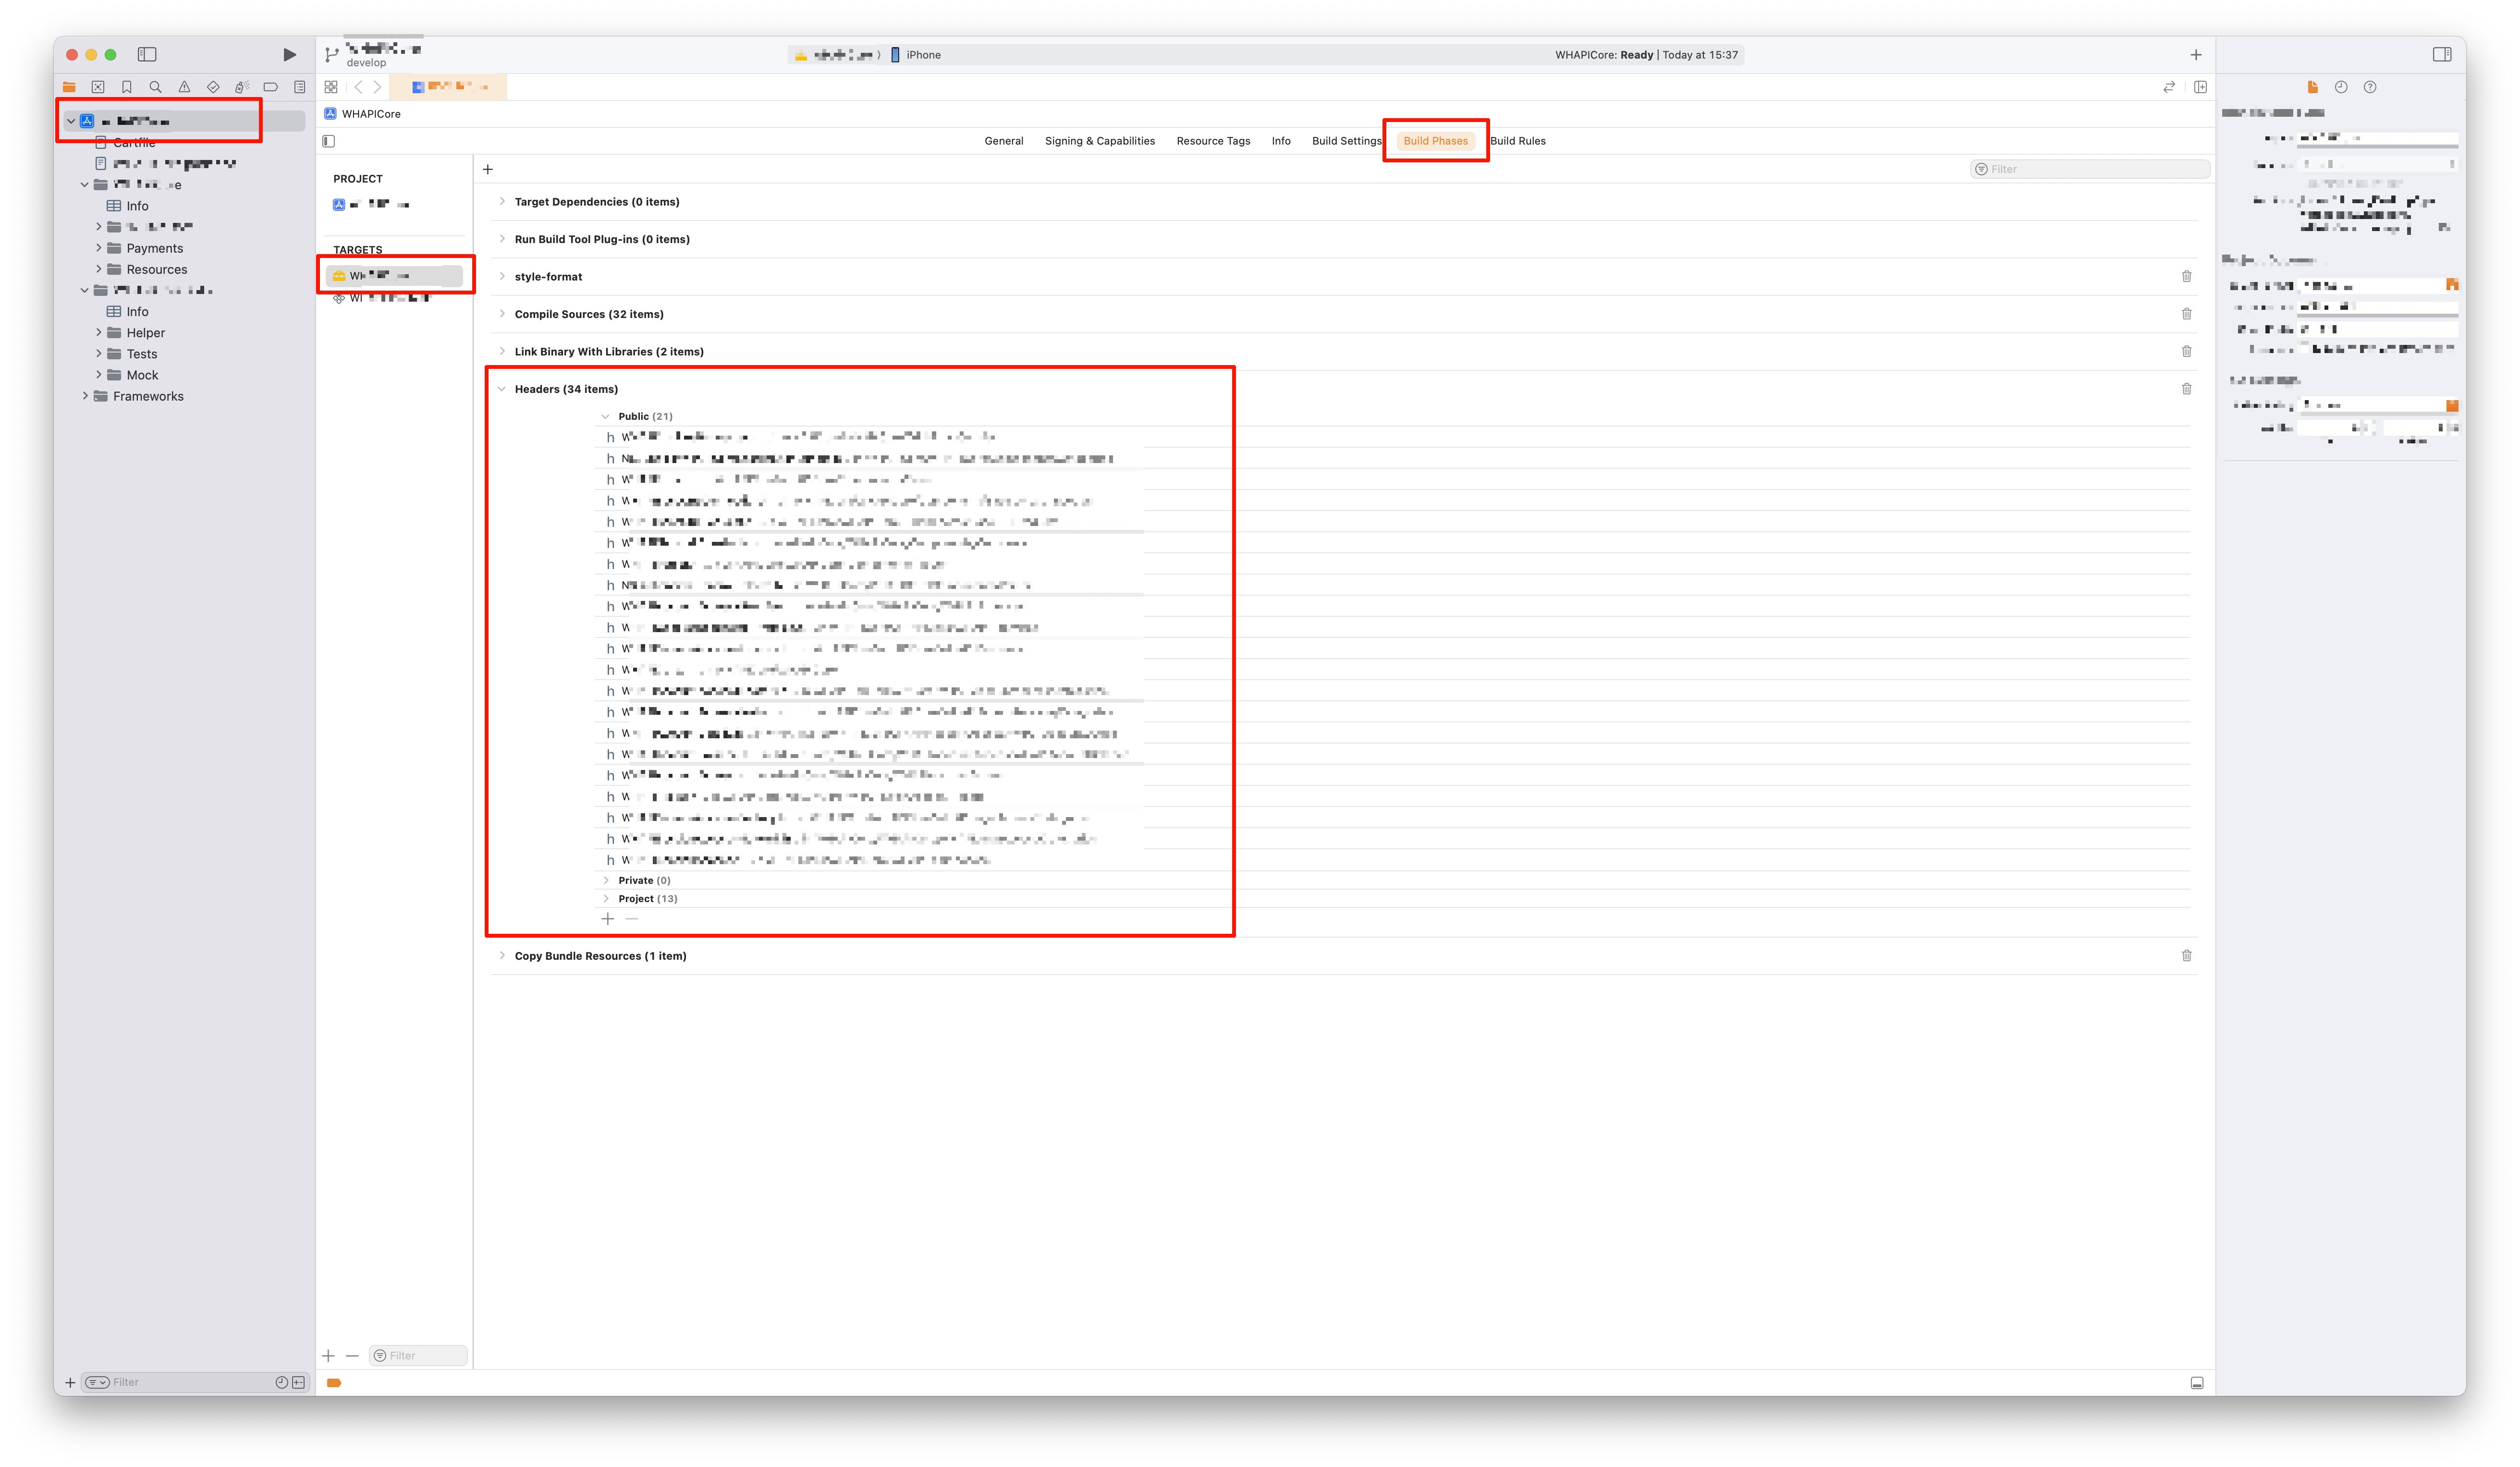Remove selected header with minus

point(631,918)
